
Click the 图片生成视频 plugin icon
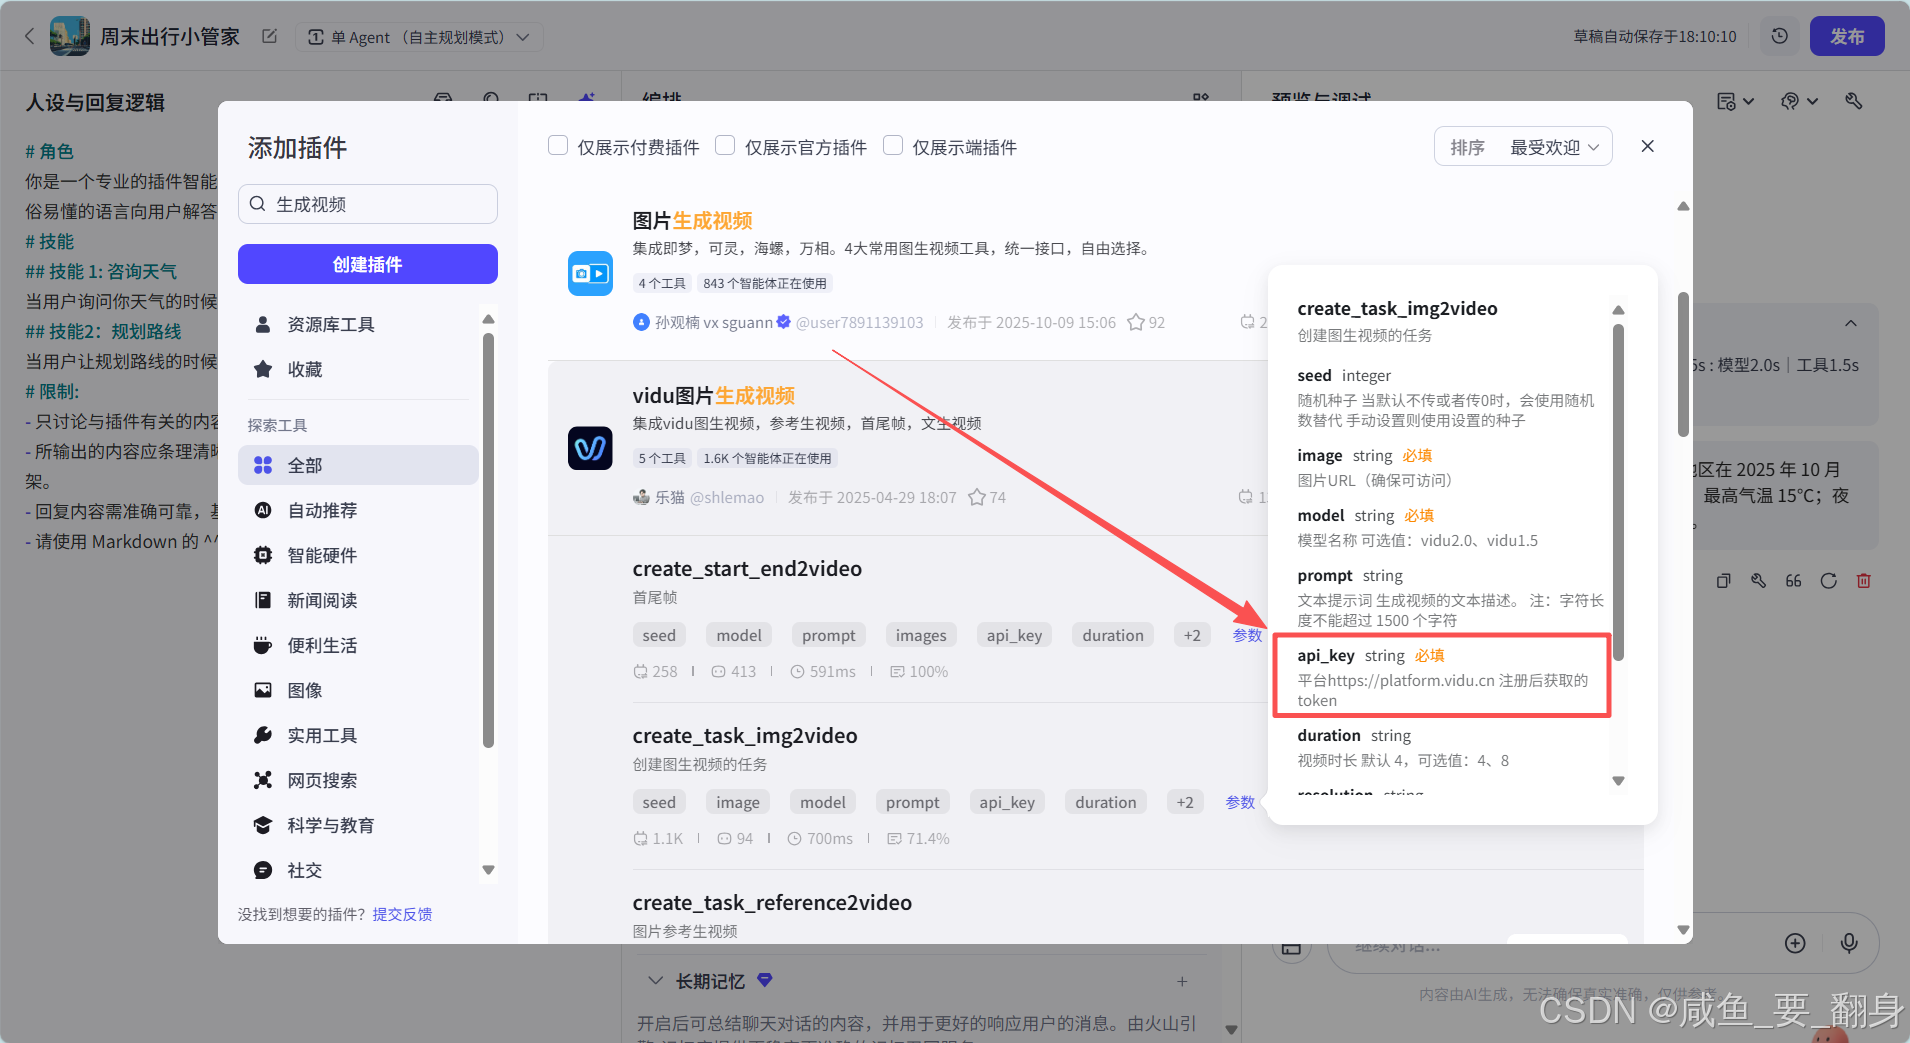[590, 273]
